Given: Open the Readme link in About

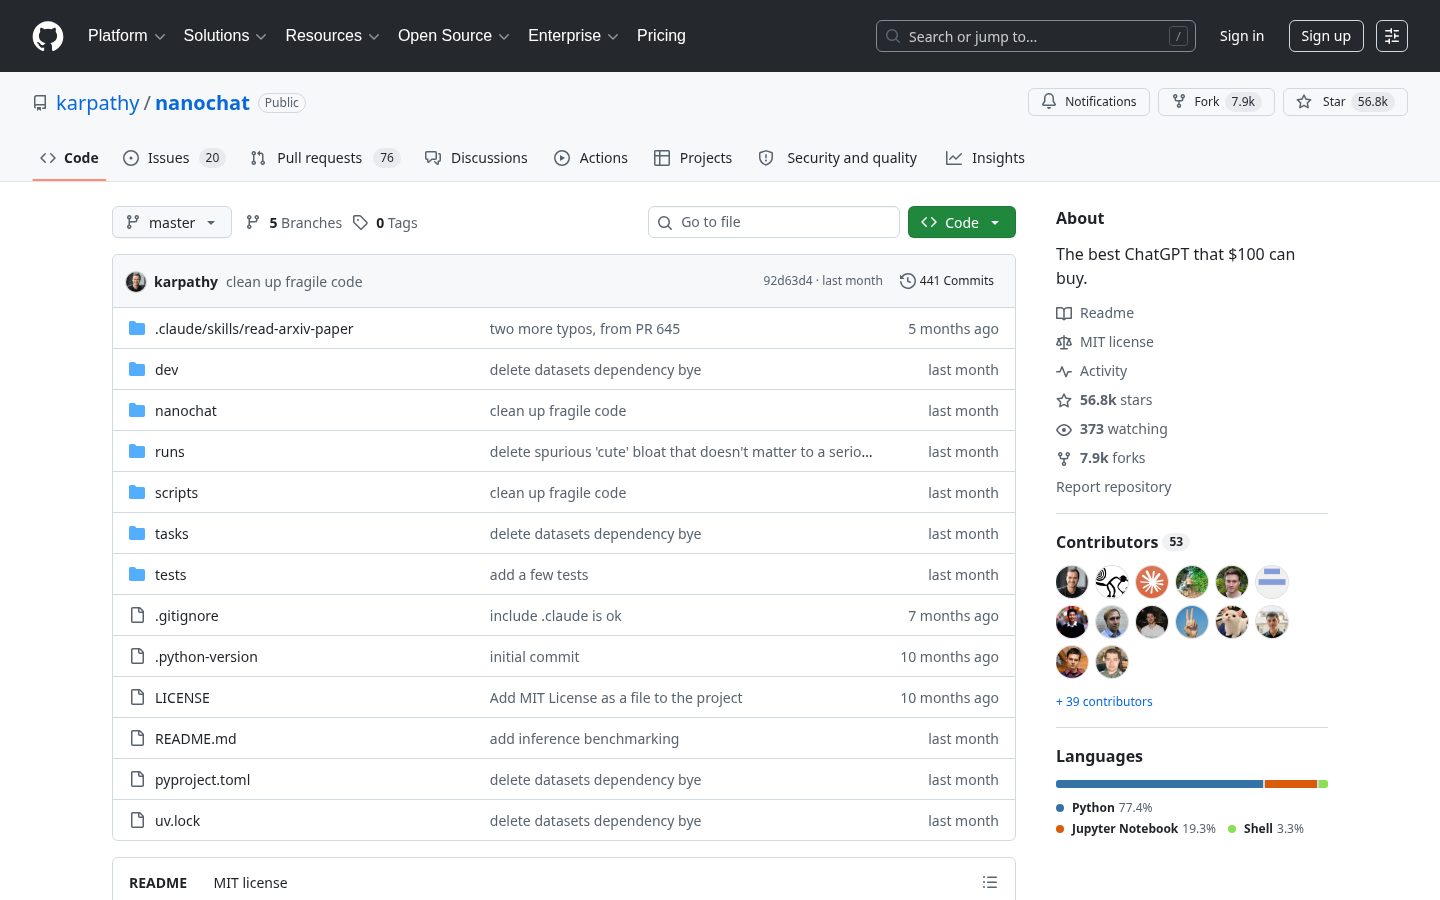Looking at the screenshot, I should (1095, 313).
